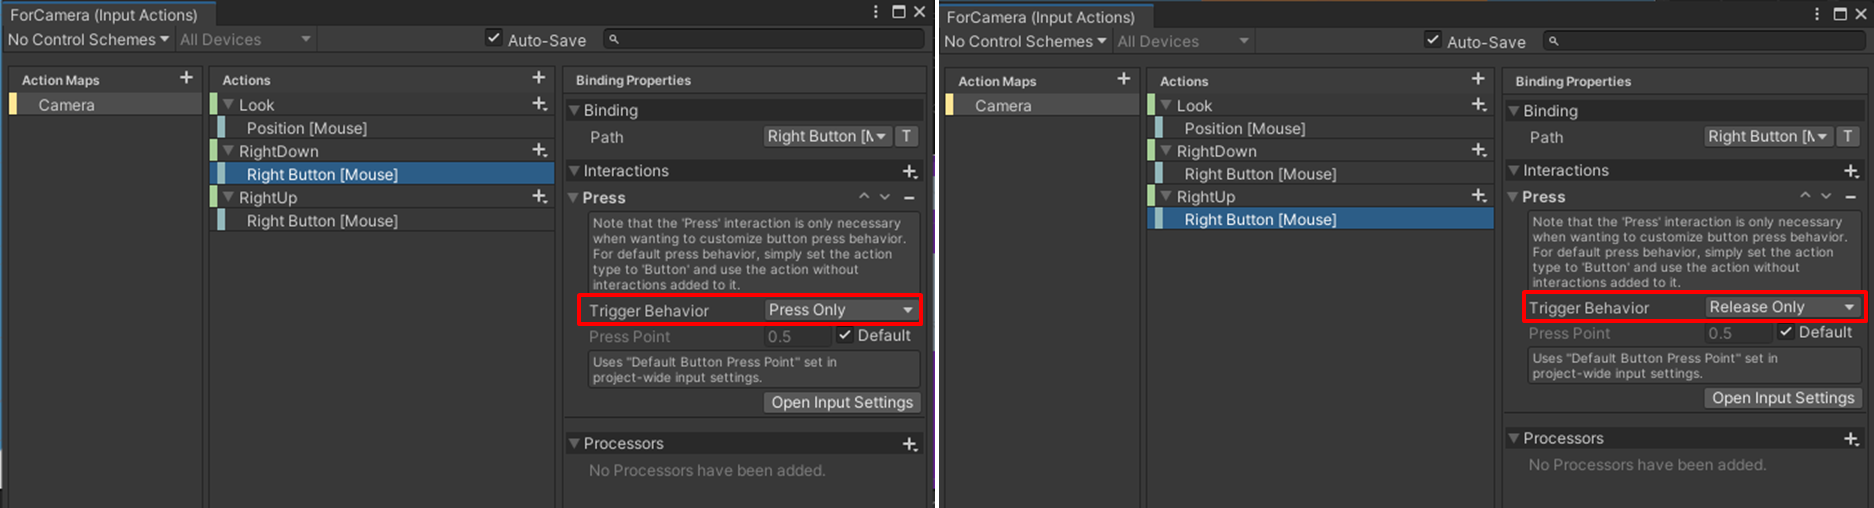Image resolution: width=1874 pixels, height=508 pixels.
Task: Select Camera action map in right window
Action: click(x=1042, y=105)
